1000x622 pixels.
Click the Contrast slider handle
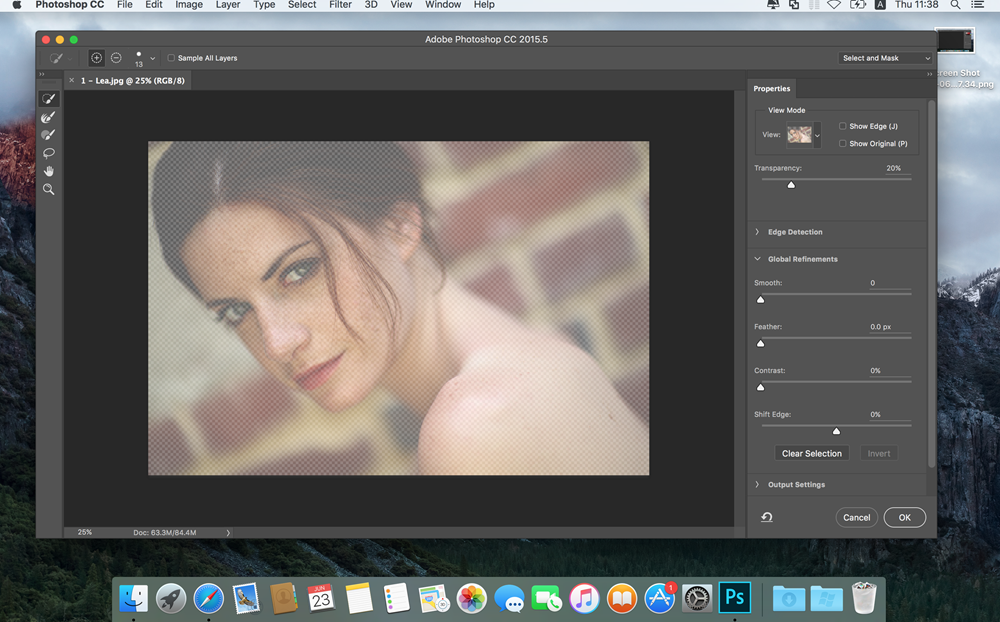(x=760, y=387)
